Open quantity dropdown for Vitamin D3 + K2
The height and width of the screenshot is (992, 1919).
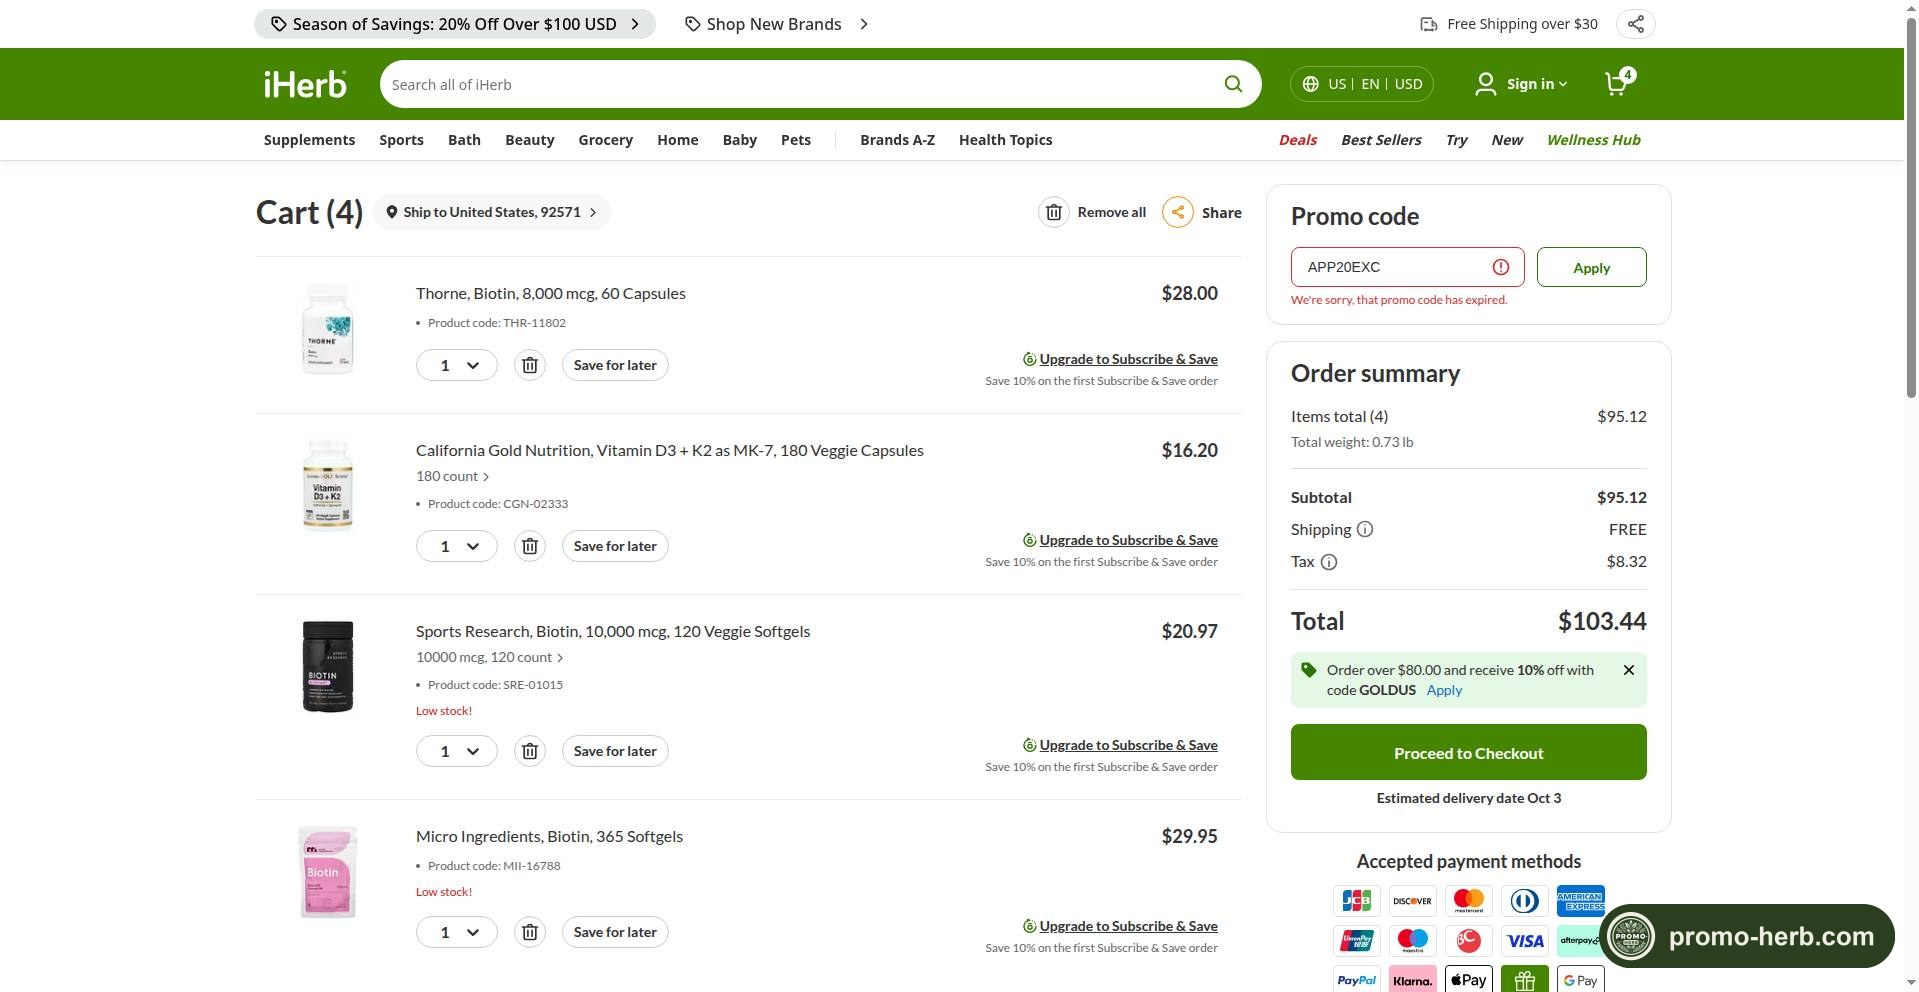pyautogui.click(x=457, y=546)
